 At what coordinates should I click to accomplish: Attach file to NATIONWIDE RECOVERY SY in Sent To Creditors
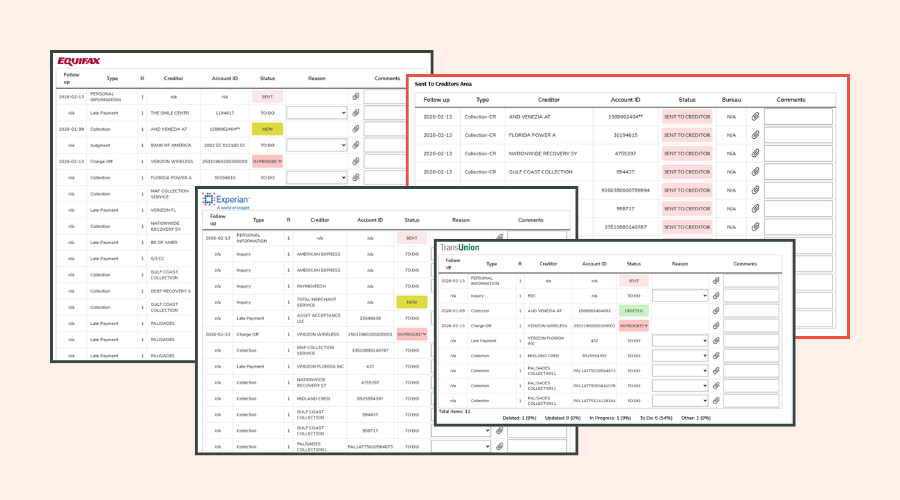pyautogui.click(x=755, y=153)
